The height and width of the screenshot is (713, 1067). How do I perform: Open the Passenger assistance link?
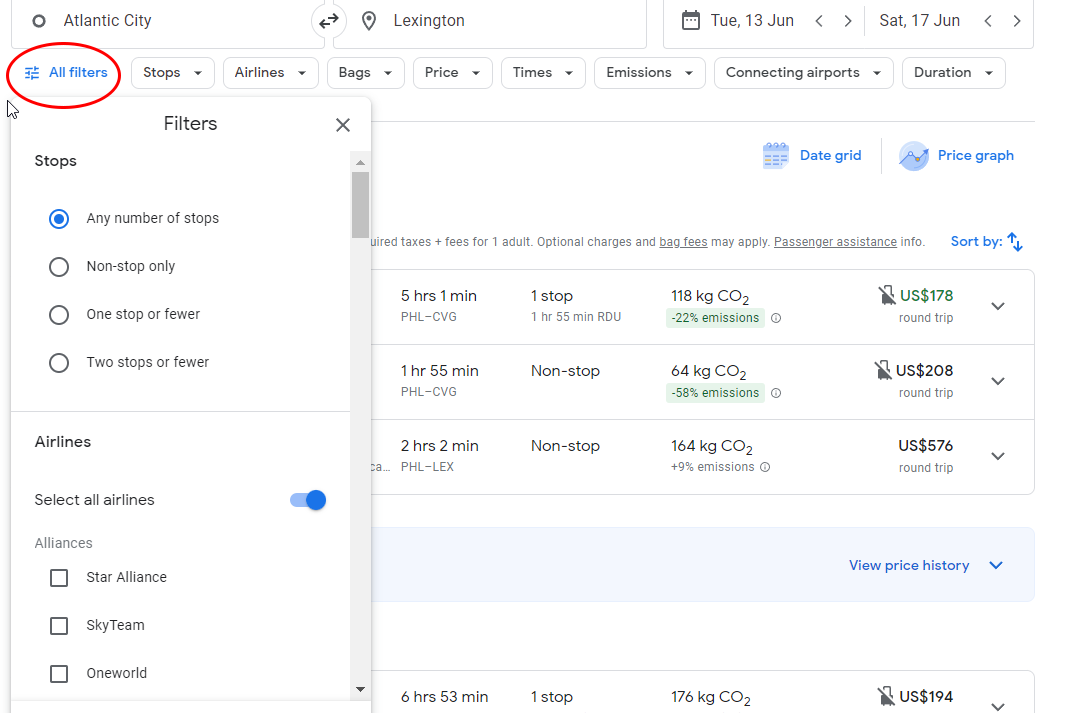click(x=834, y=242)
